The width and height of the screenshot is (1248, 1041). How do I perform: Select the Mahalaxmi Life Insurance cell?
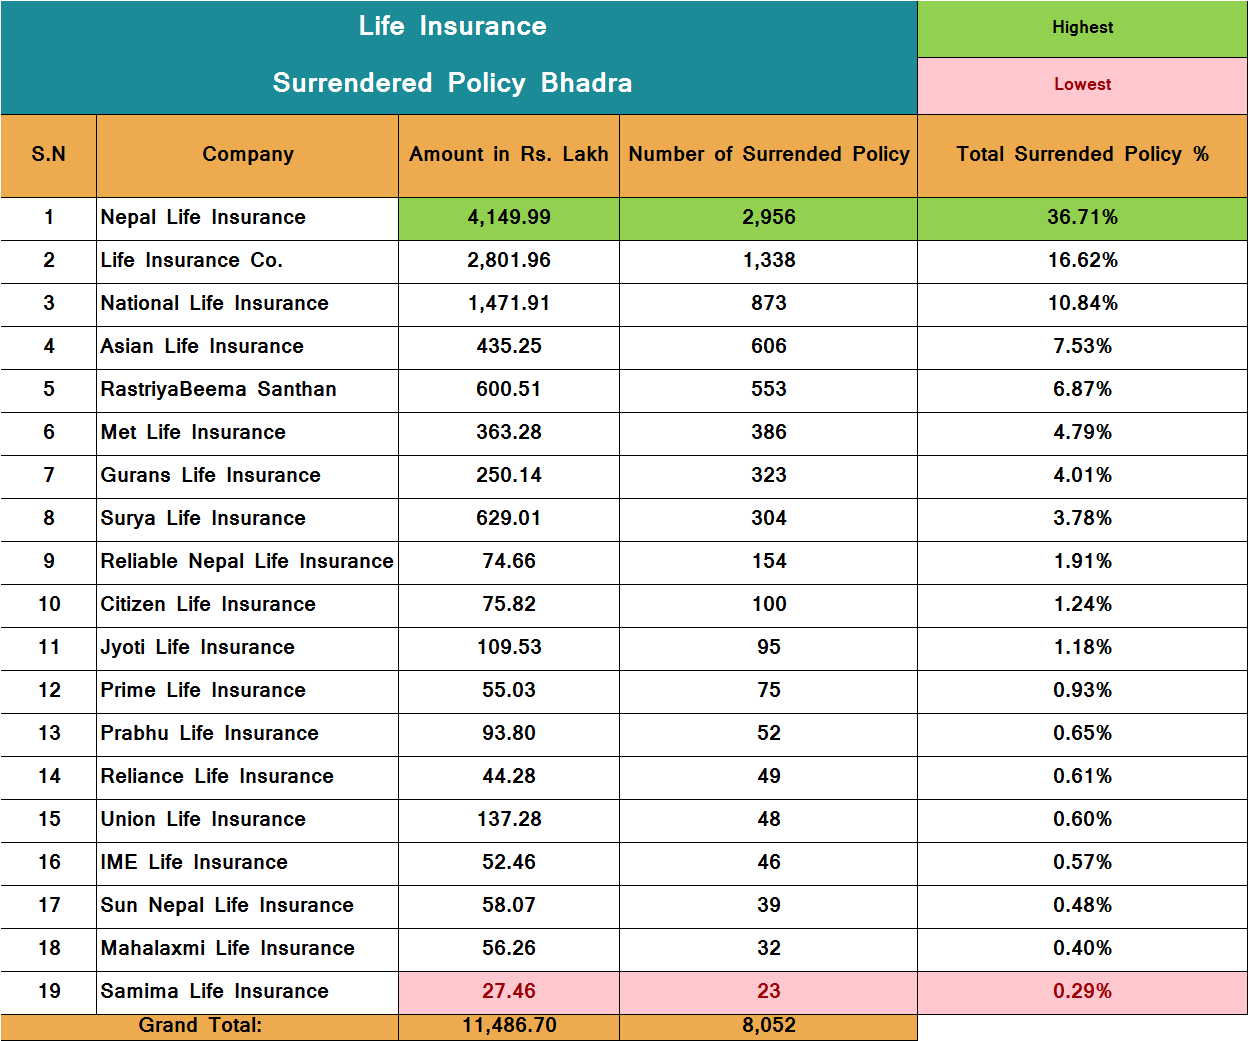tap(227, 948)
